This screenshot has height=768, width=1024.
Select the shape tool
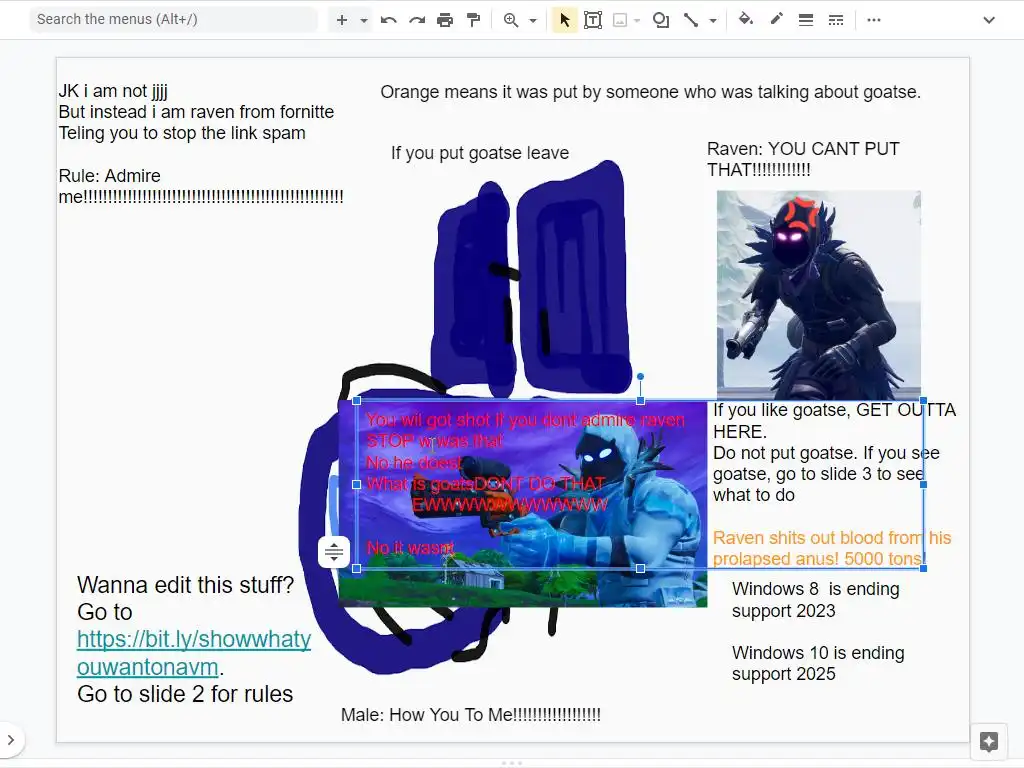[x=661, y=20]
